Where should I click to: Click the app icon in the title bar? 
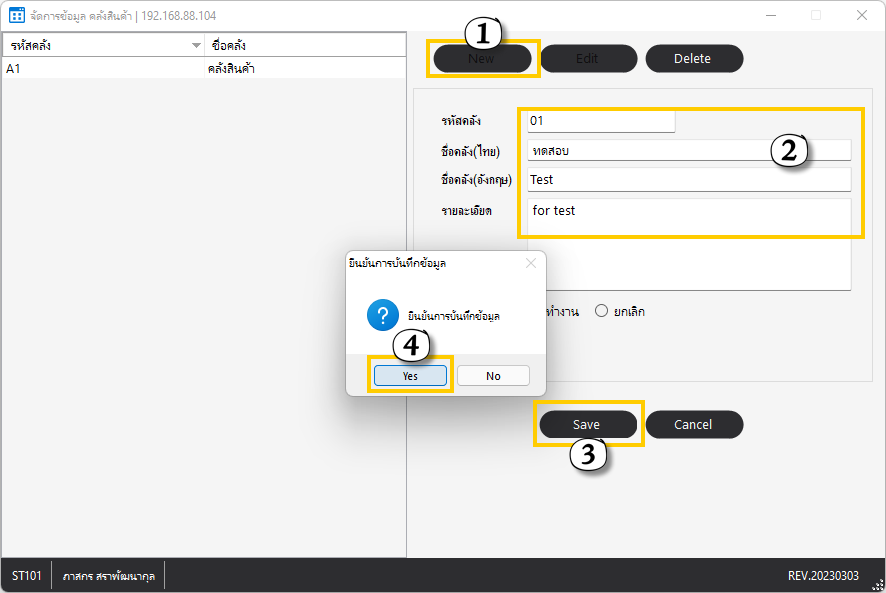point(16,15)
